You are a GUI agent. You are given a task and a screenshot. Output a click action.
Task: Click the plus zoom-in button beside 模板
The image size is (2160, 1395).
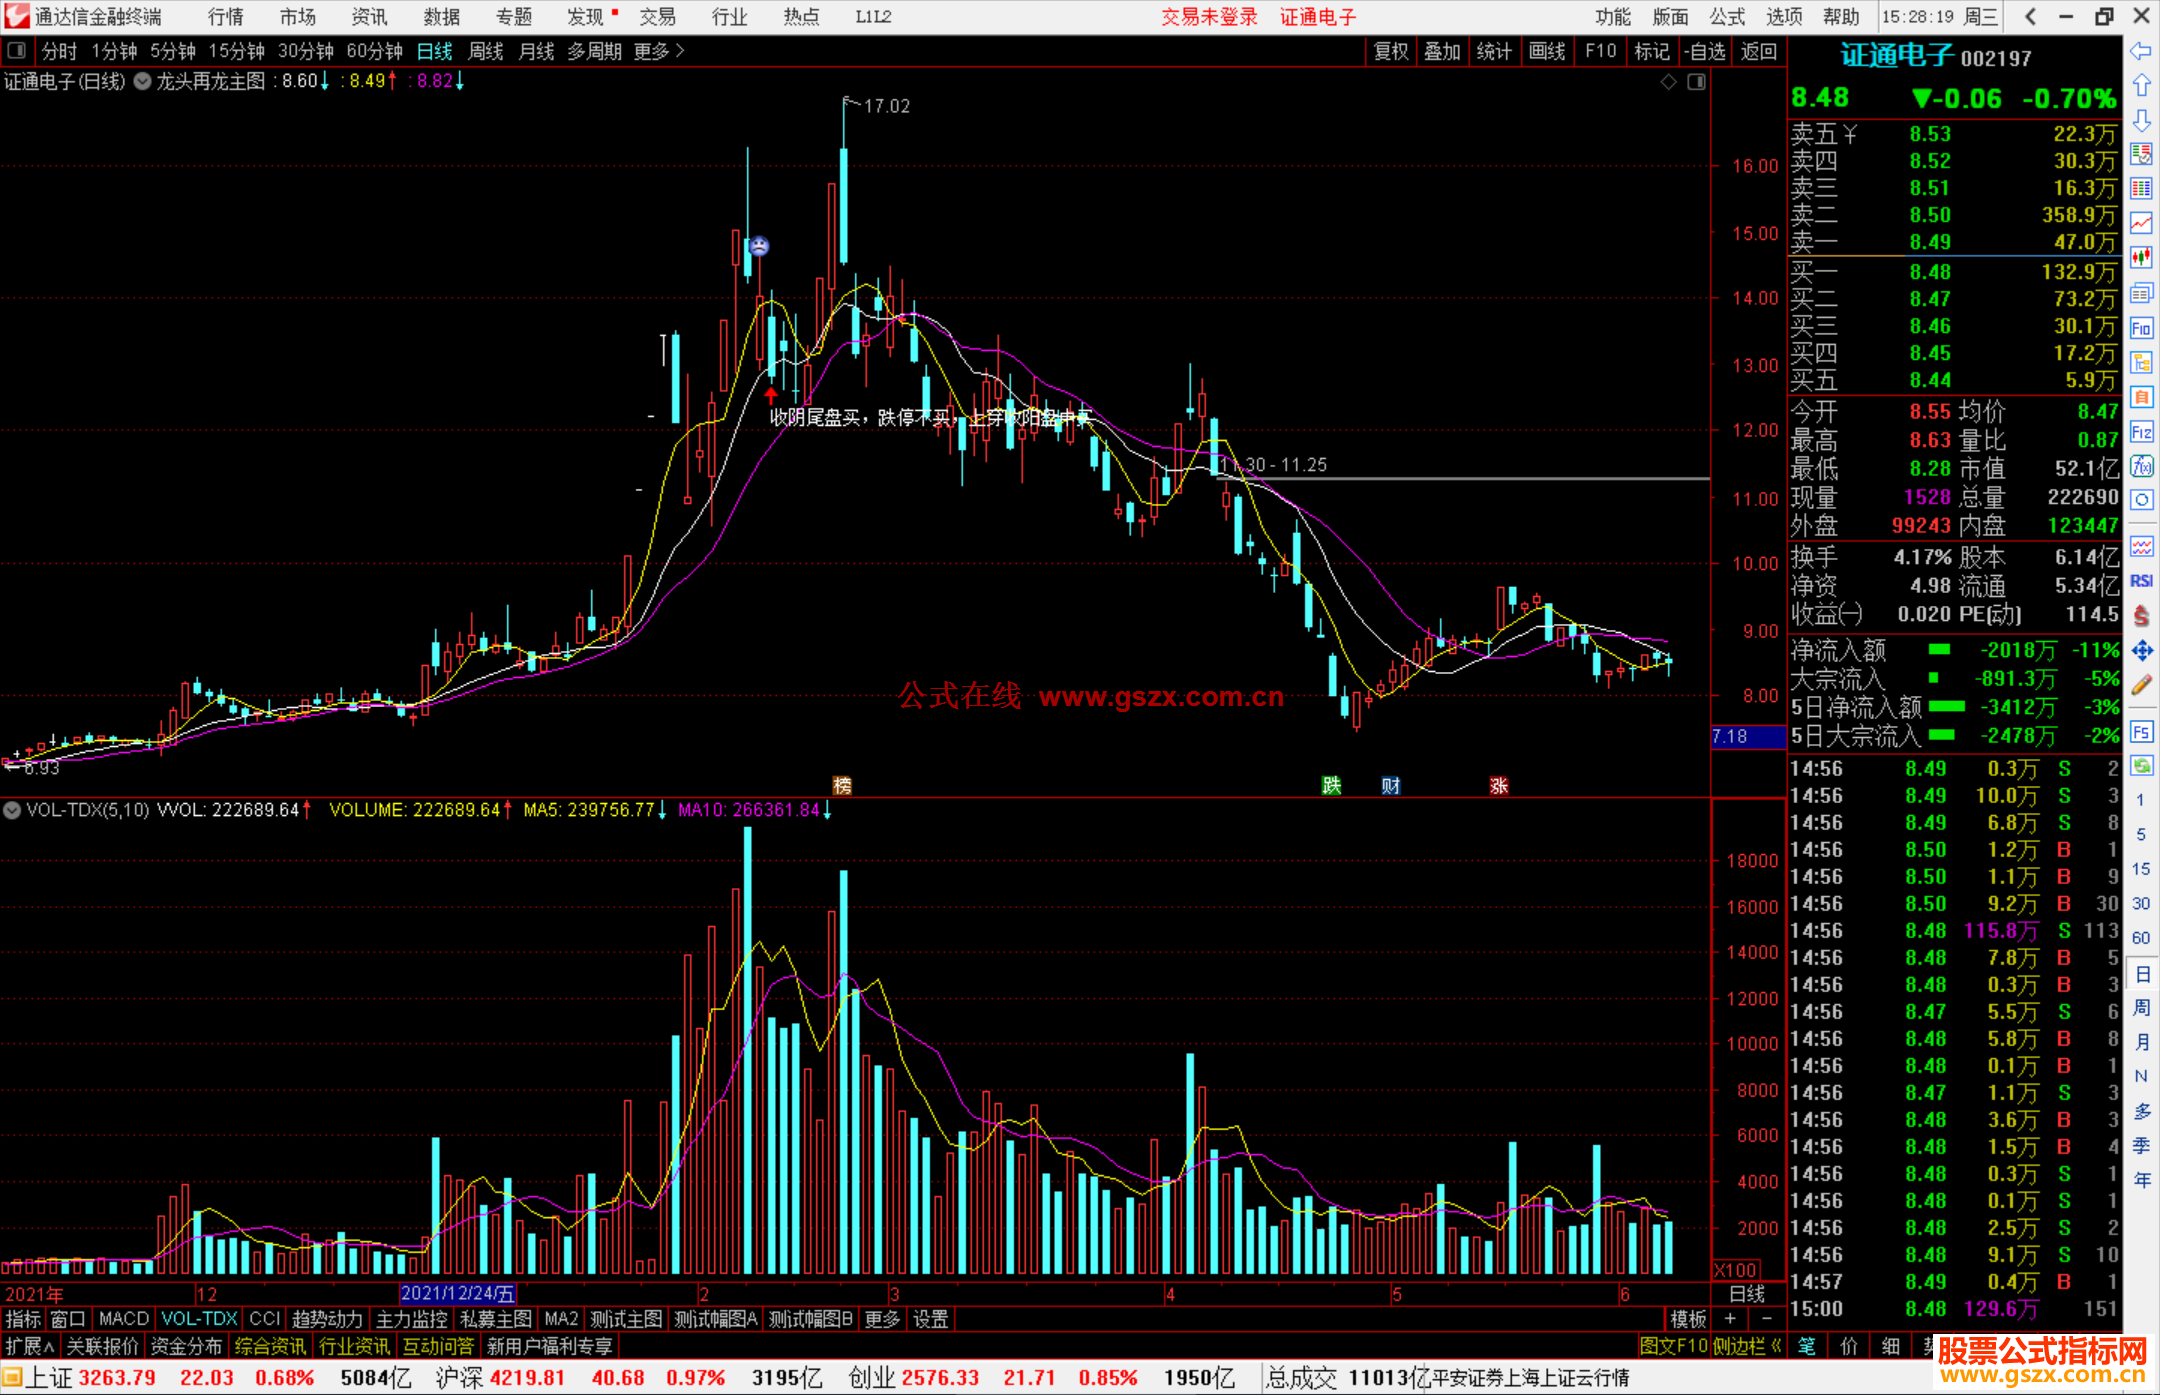pos(1730,1319)
